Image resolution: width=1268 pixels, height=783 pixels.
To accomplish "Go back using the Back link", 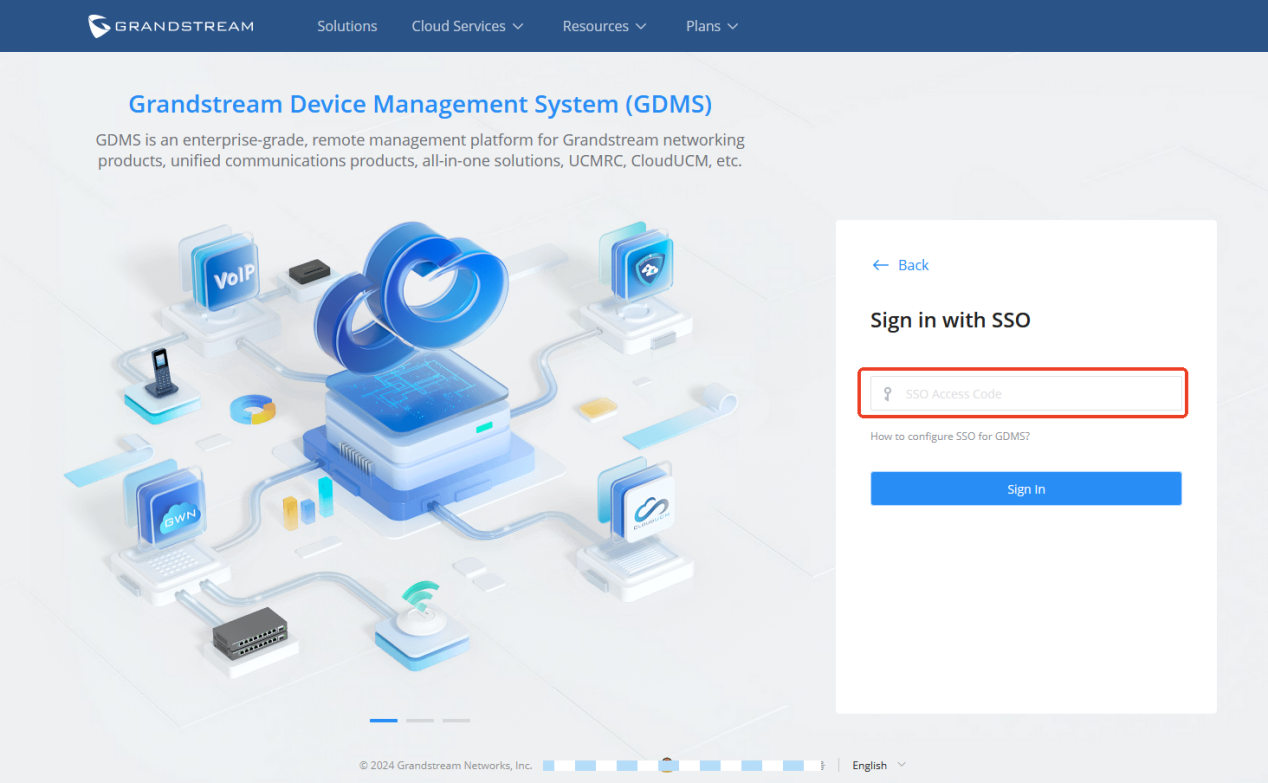I will pyautogui.click(x=900, y=265).
